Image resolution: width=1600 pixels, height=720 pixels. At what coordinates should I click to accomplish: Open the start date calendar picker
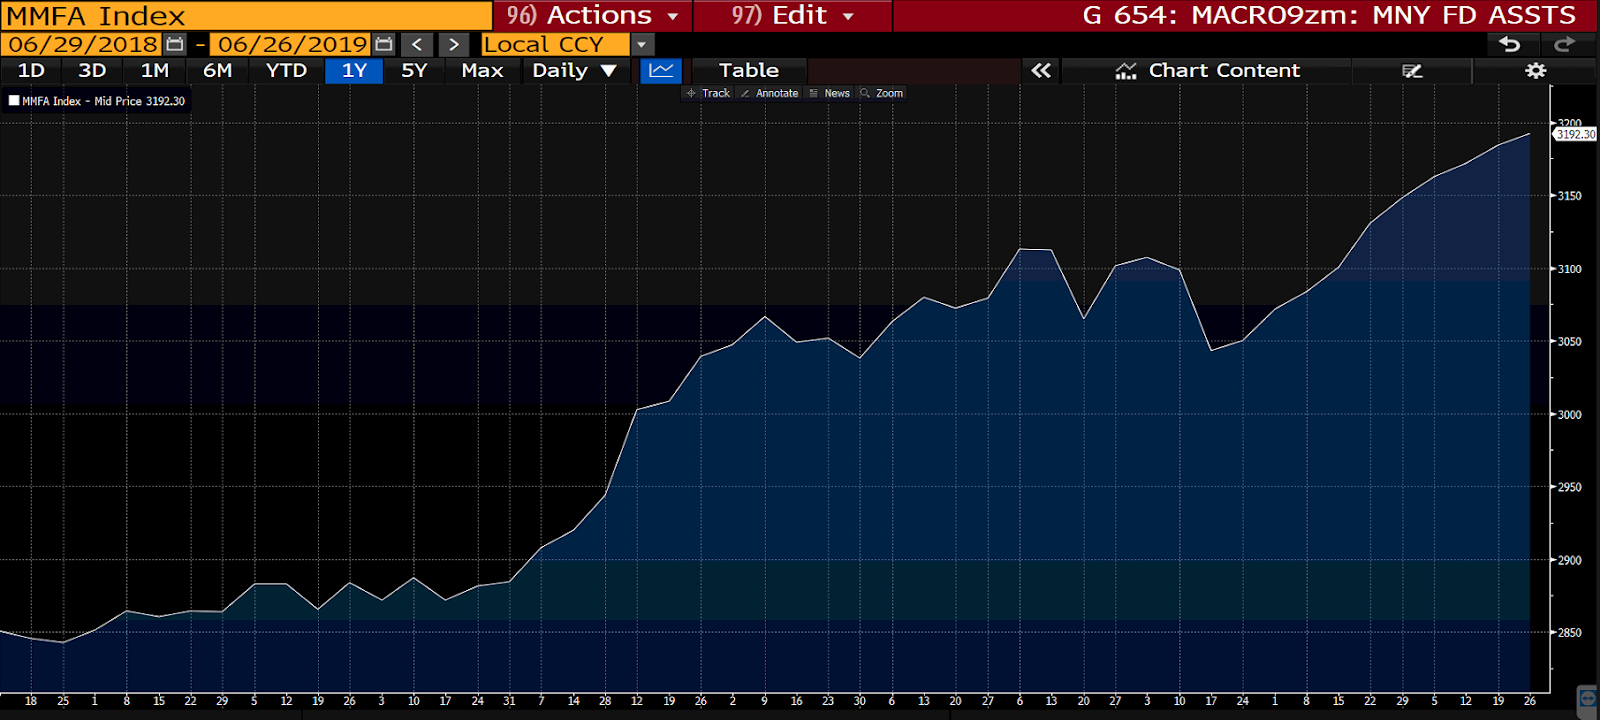pyautogui.click(x=175, y=44)
